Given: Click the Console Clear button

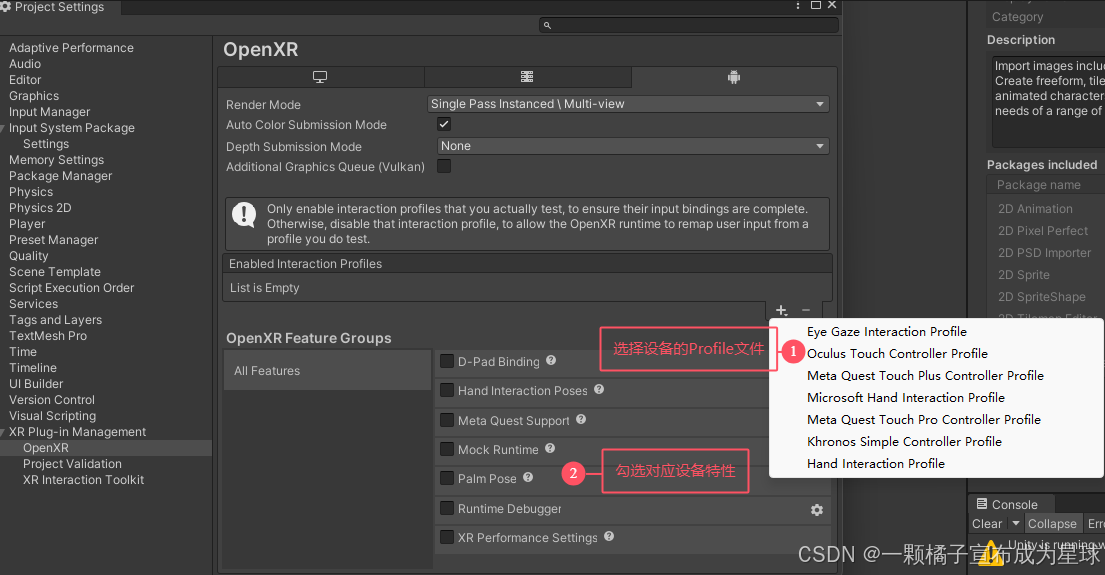Looking at the screenshot, I should pyautogui.click(x=987, y=524).
